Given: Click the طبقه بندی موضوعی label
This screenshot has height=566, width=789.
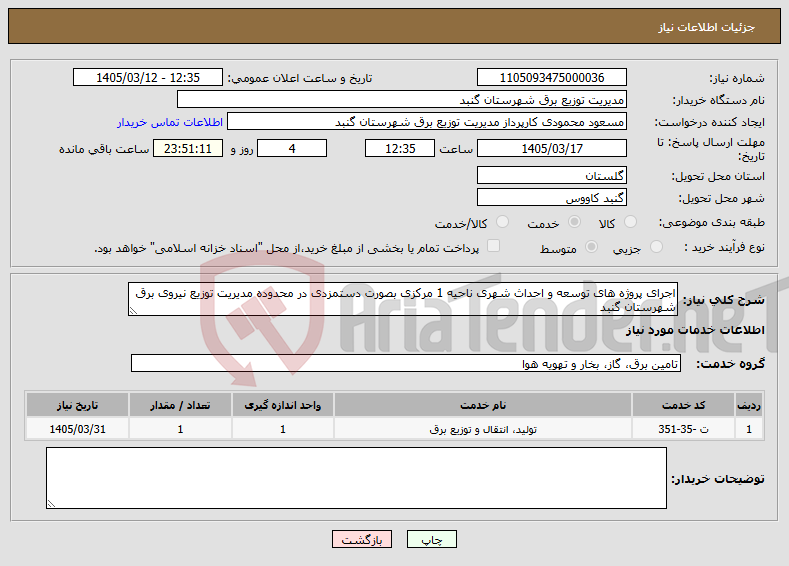Looking at the screenshot, I should [x=712, y=222].
